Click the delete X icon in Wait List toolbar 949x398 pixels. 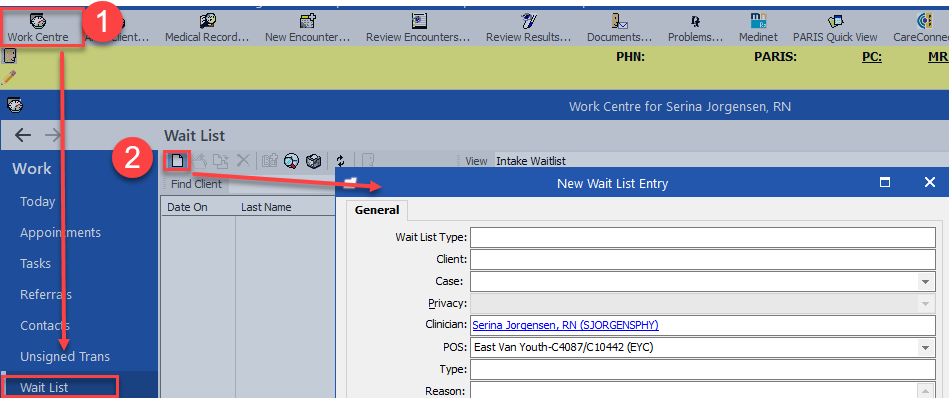click(x=243, y=160)
